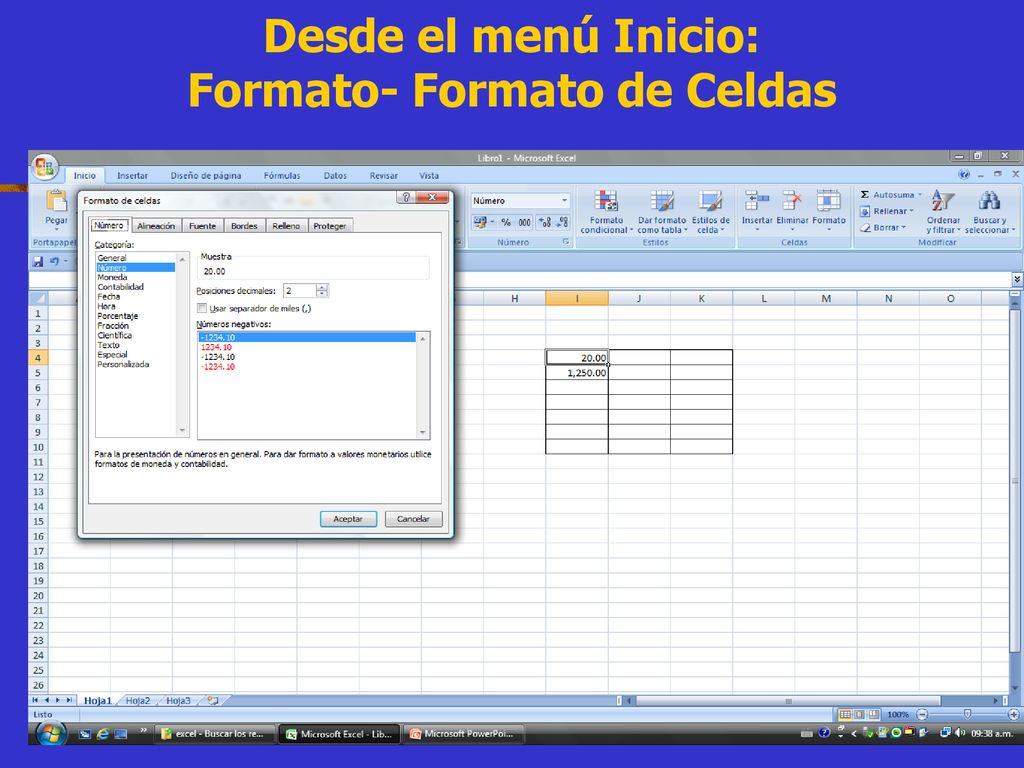Viewport: 1024px width, 768px height.
Task: Open the Insertar ribbon tab
Action: coord(132,175)
